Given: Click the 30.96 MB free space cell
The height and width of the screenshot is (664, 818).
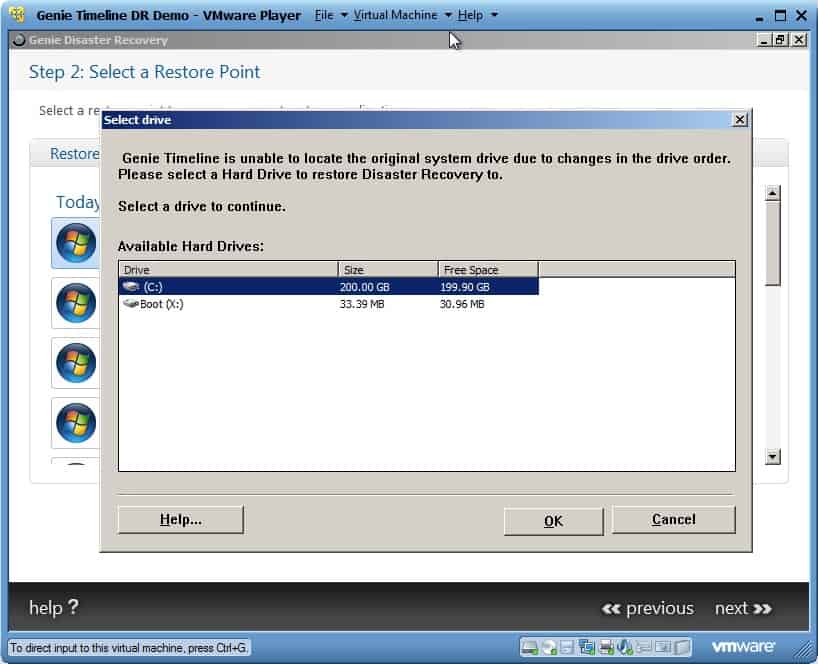Looking at the screenshot, I should (462, 304).
